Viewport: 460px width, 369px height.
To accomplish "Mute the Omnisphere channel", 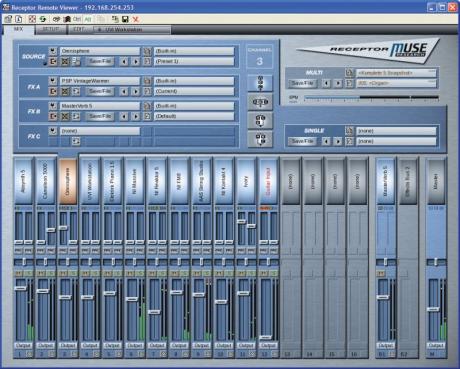I will 63,273.
